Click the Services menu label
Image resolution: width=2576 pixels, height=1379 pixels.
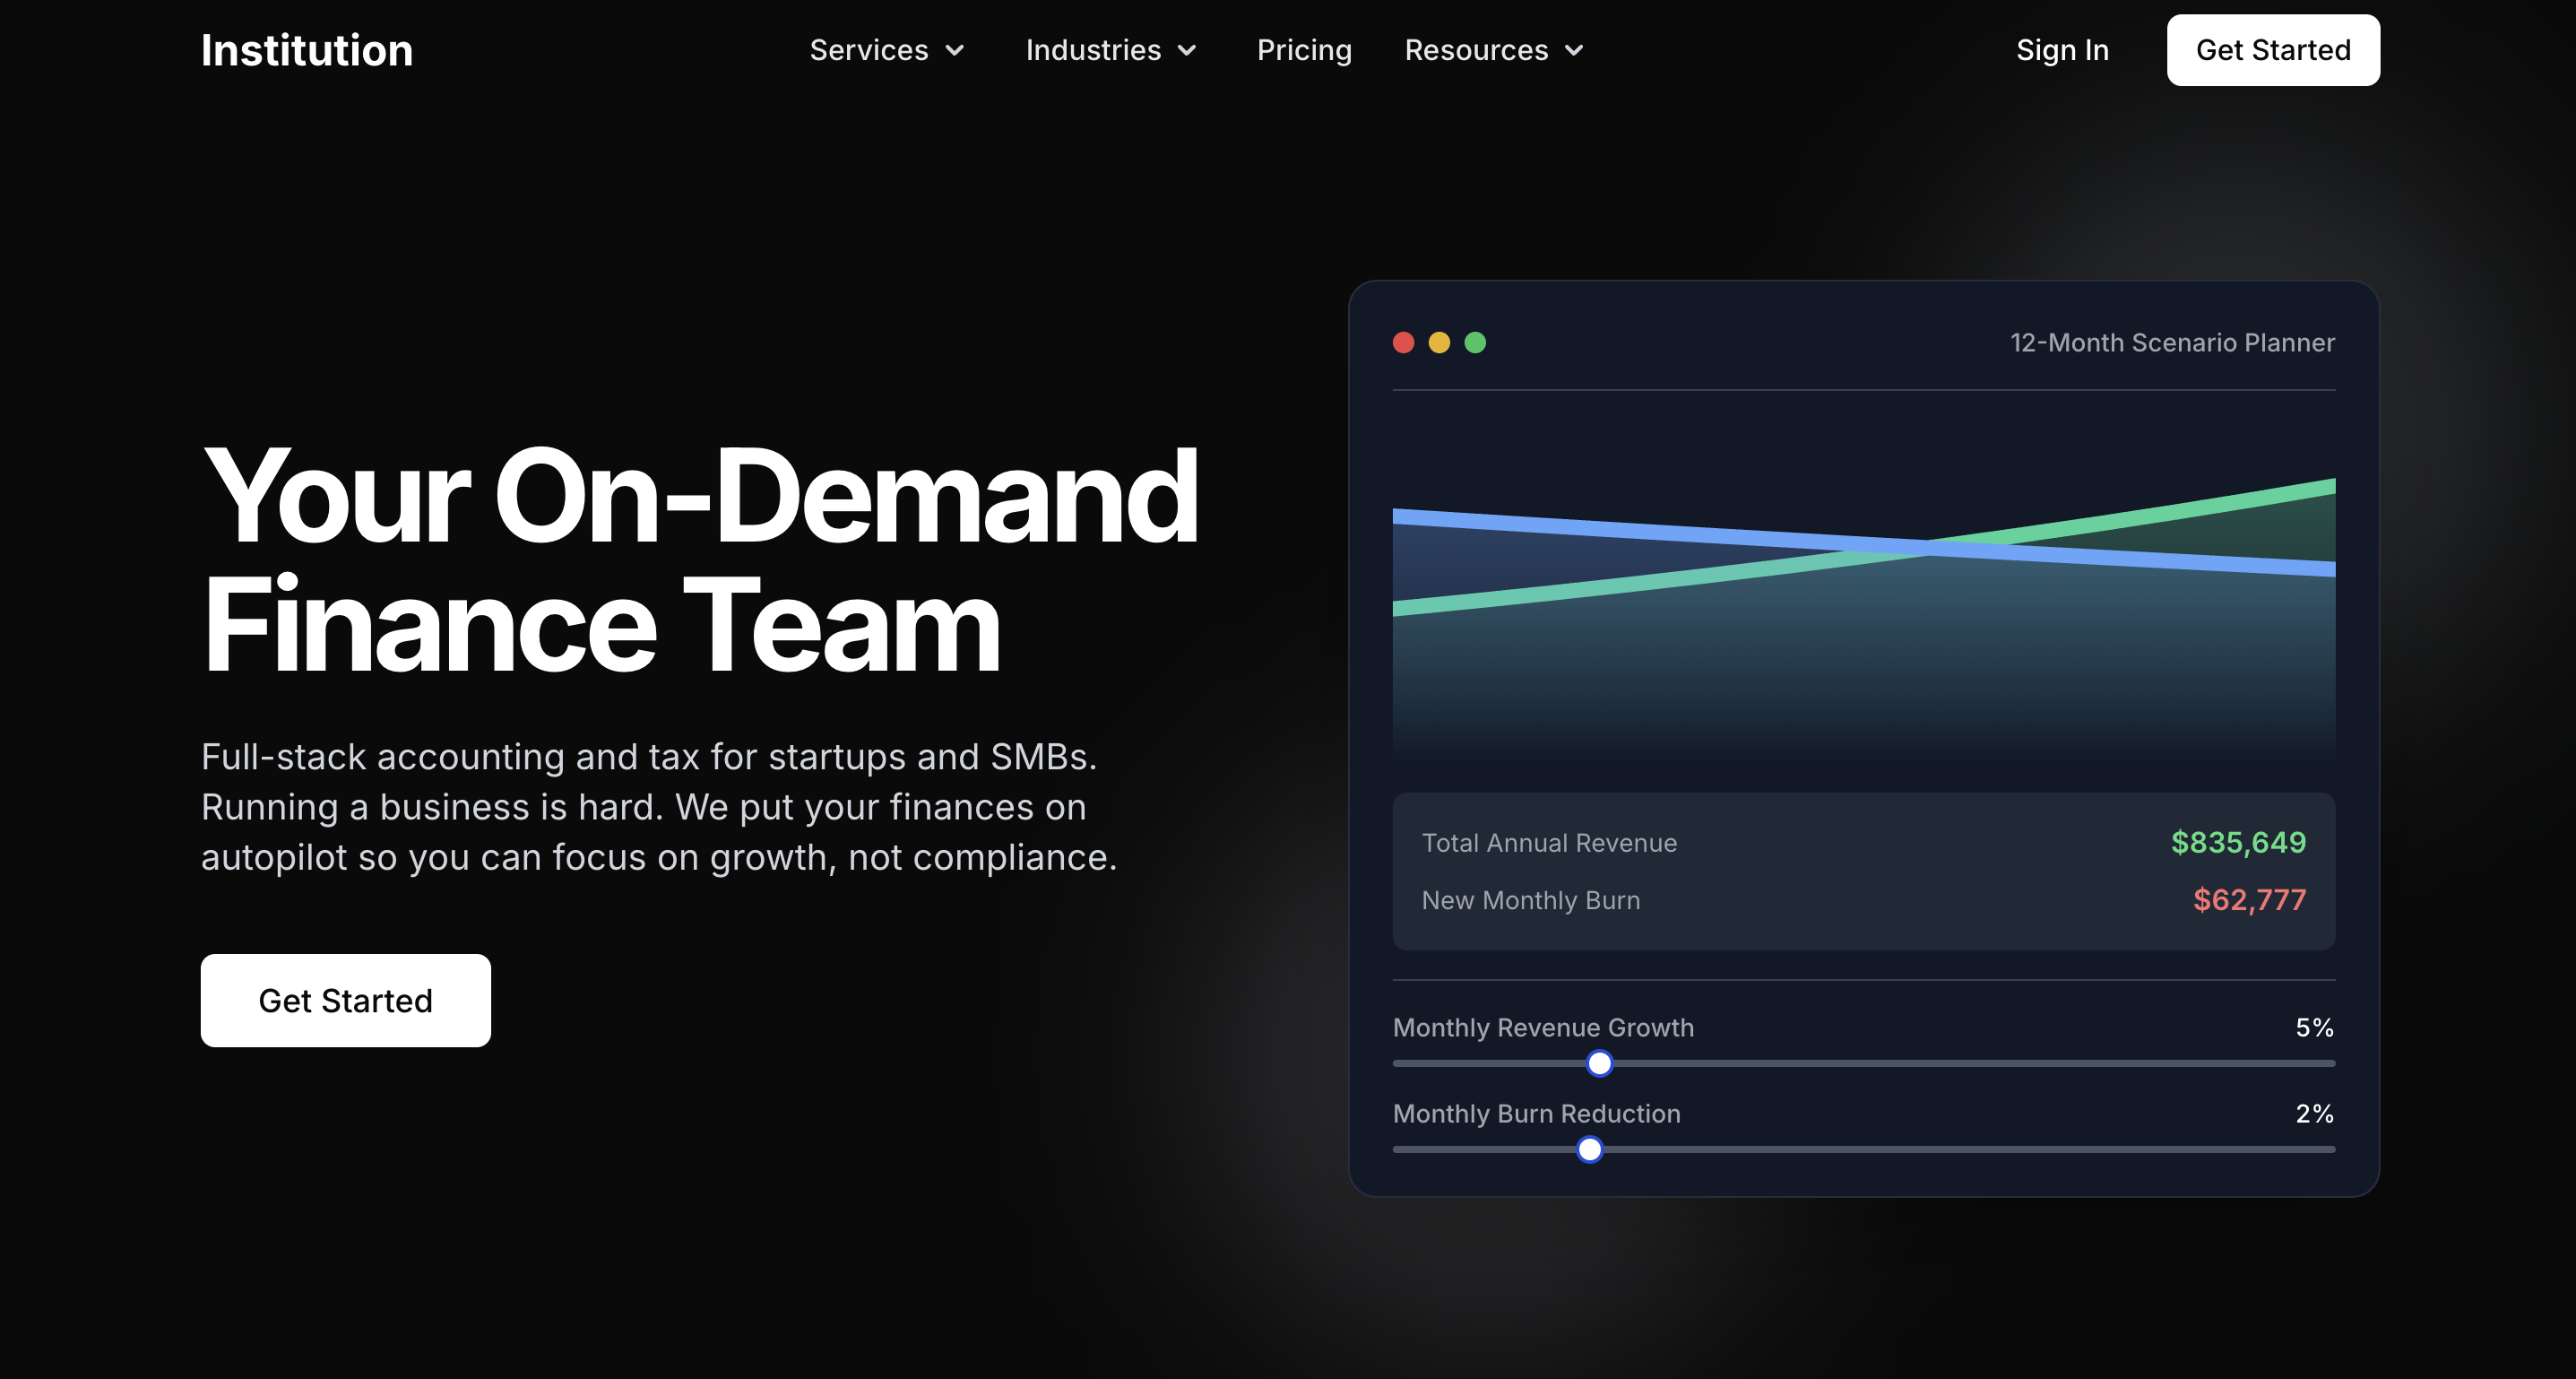point(868,50)
